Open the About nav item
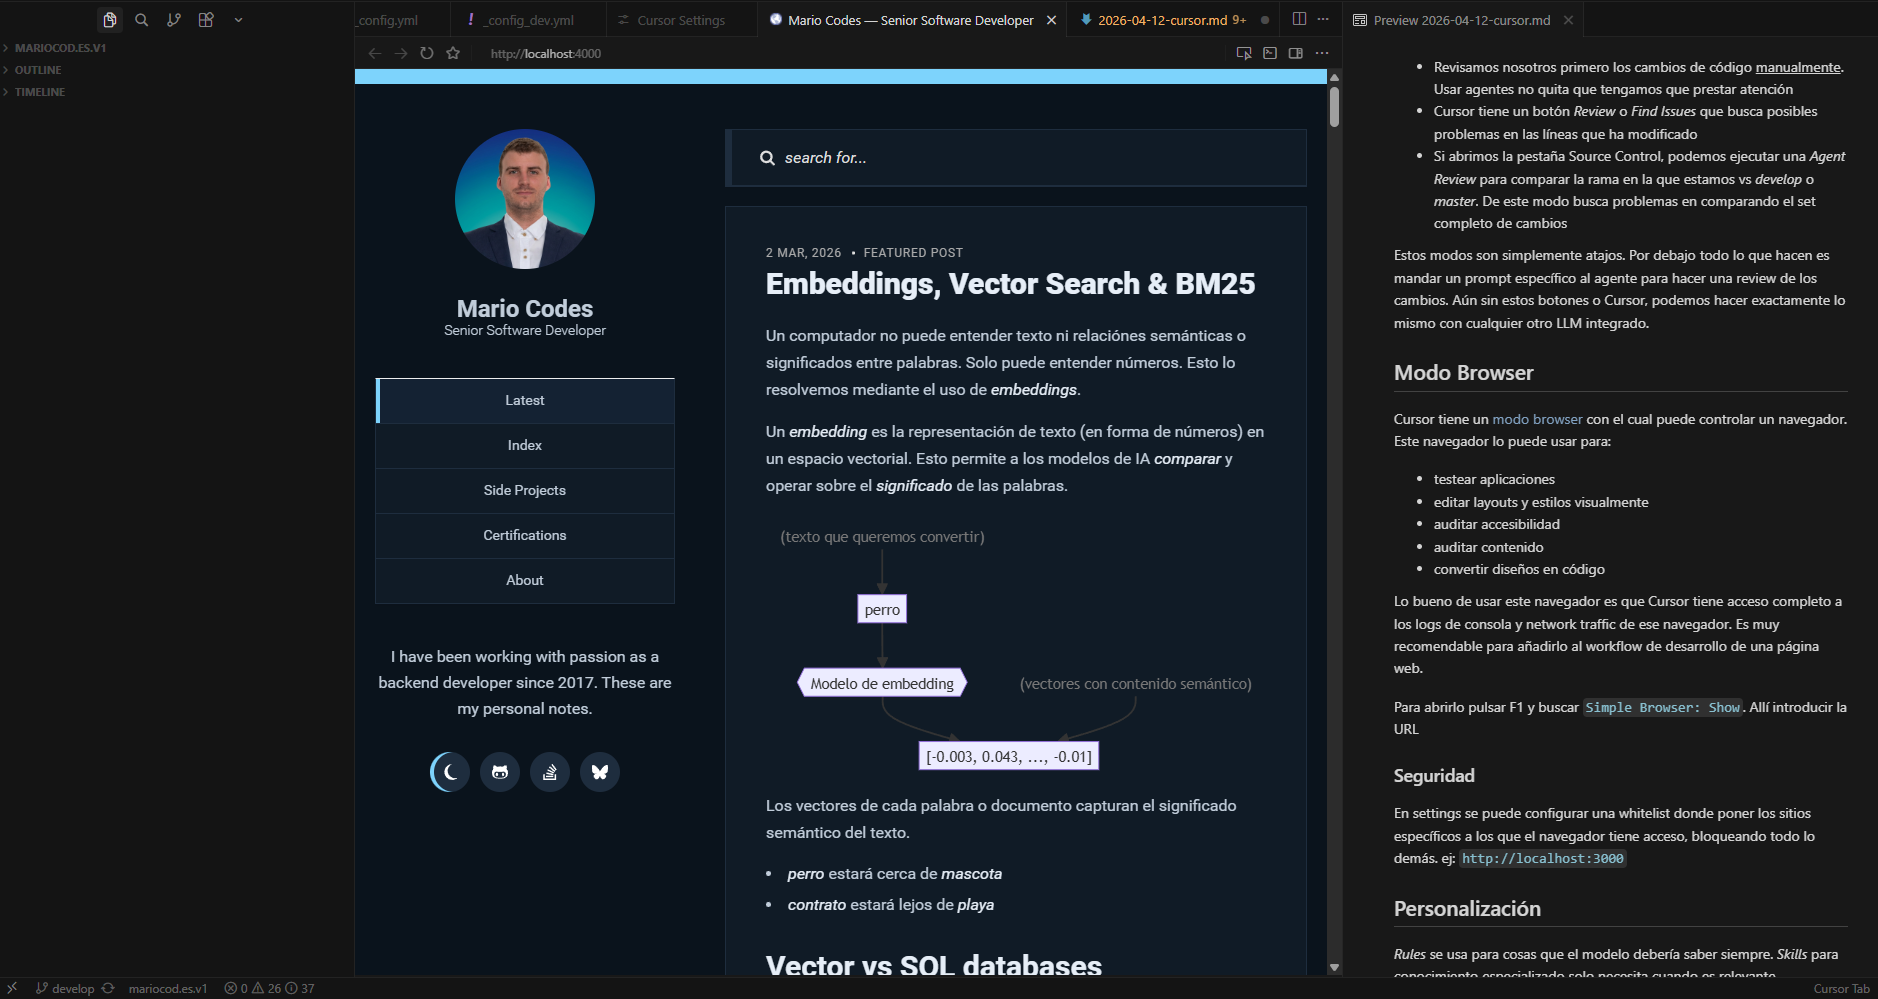Viewport: 1878px width, 999px height. click(525, 581)
